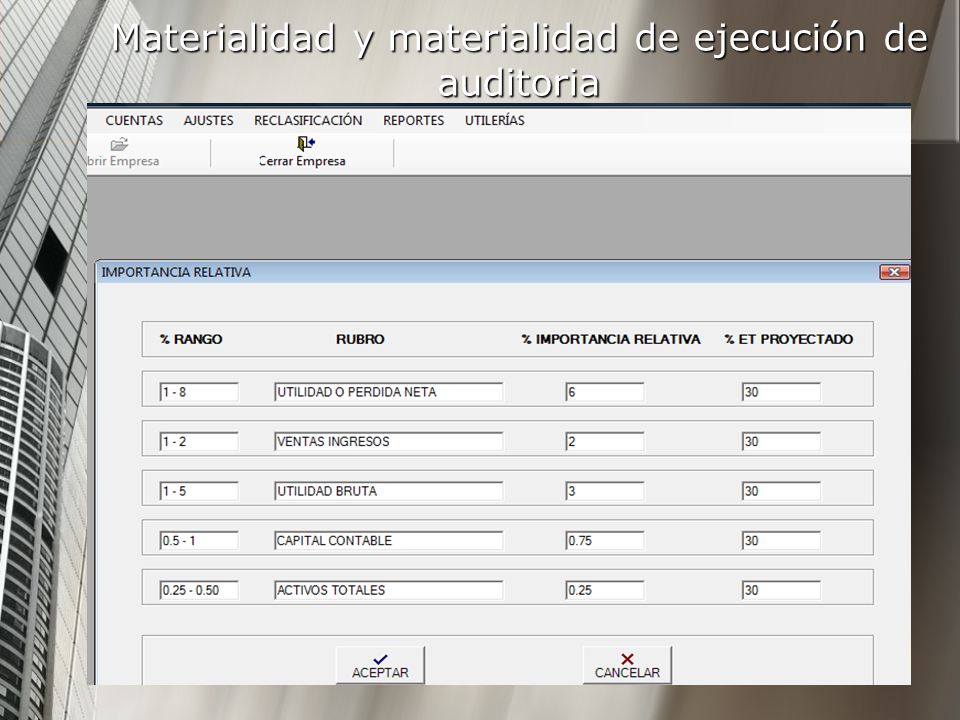
Task: Edit ET proyectado for Activos Totales
Action: point(781,590)
